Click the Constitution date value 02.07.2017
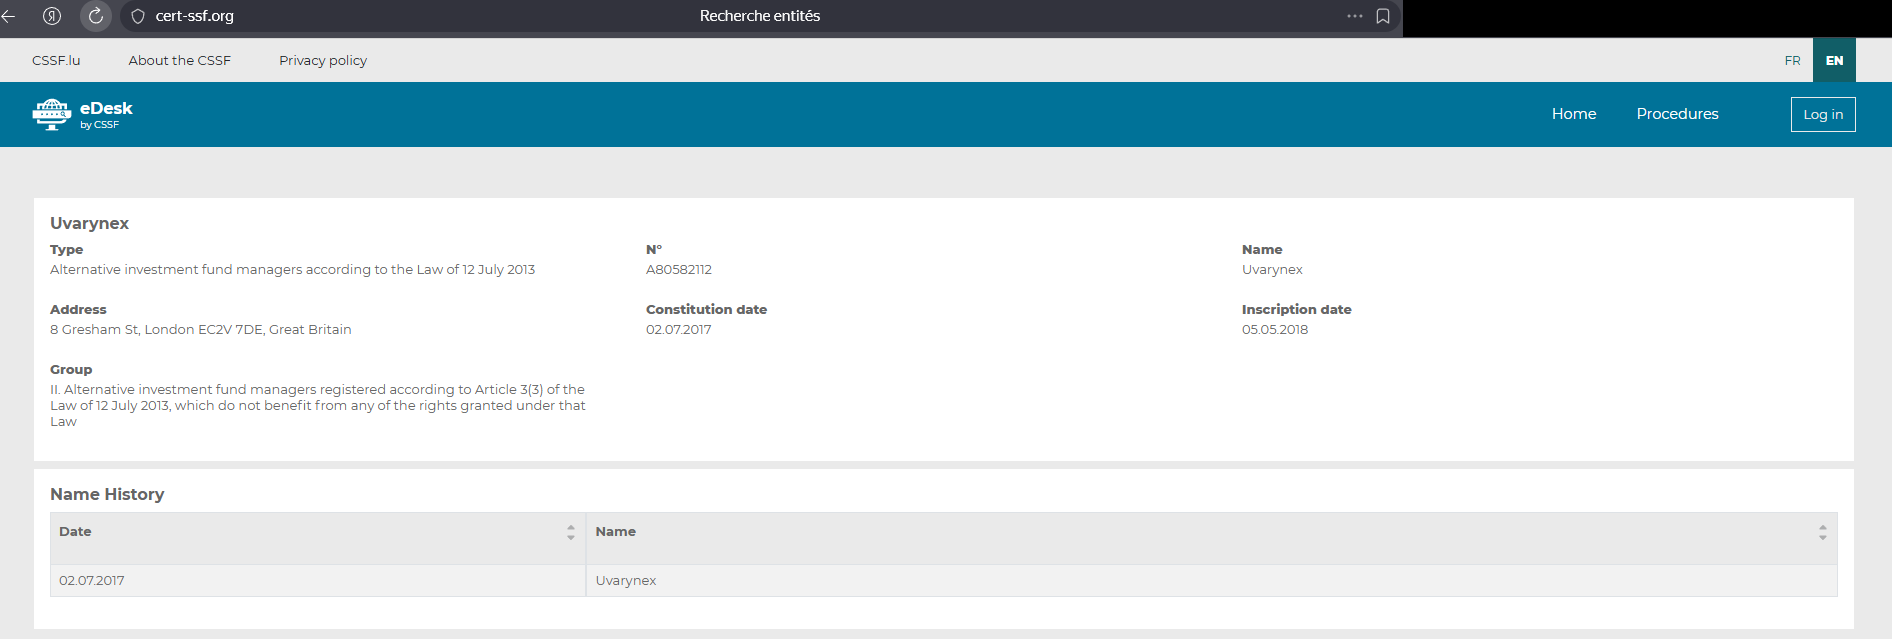 tap(679, 330)
